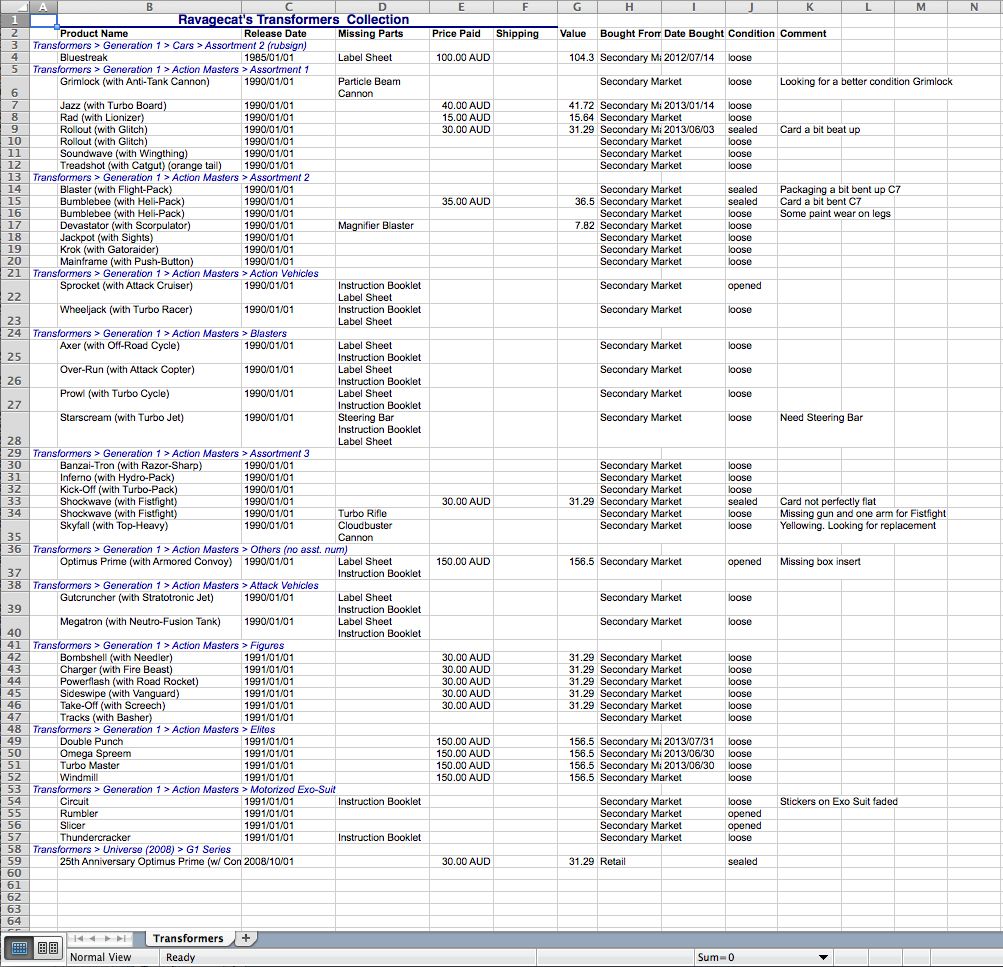Click the Price Paid header cell

(x=461, y=33)
